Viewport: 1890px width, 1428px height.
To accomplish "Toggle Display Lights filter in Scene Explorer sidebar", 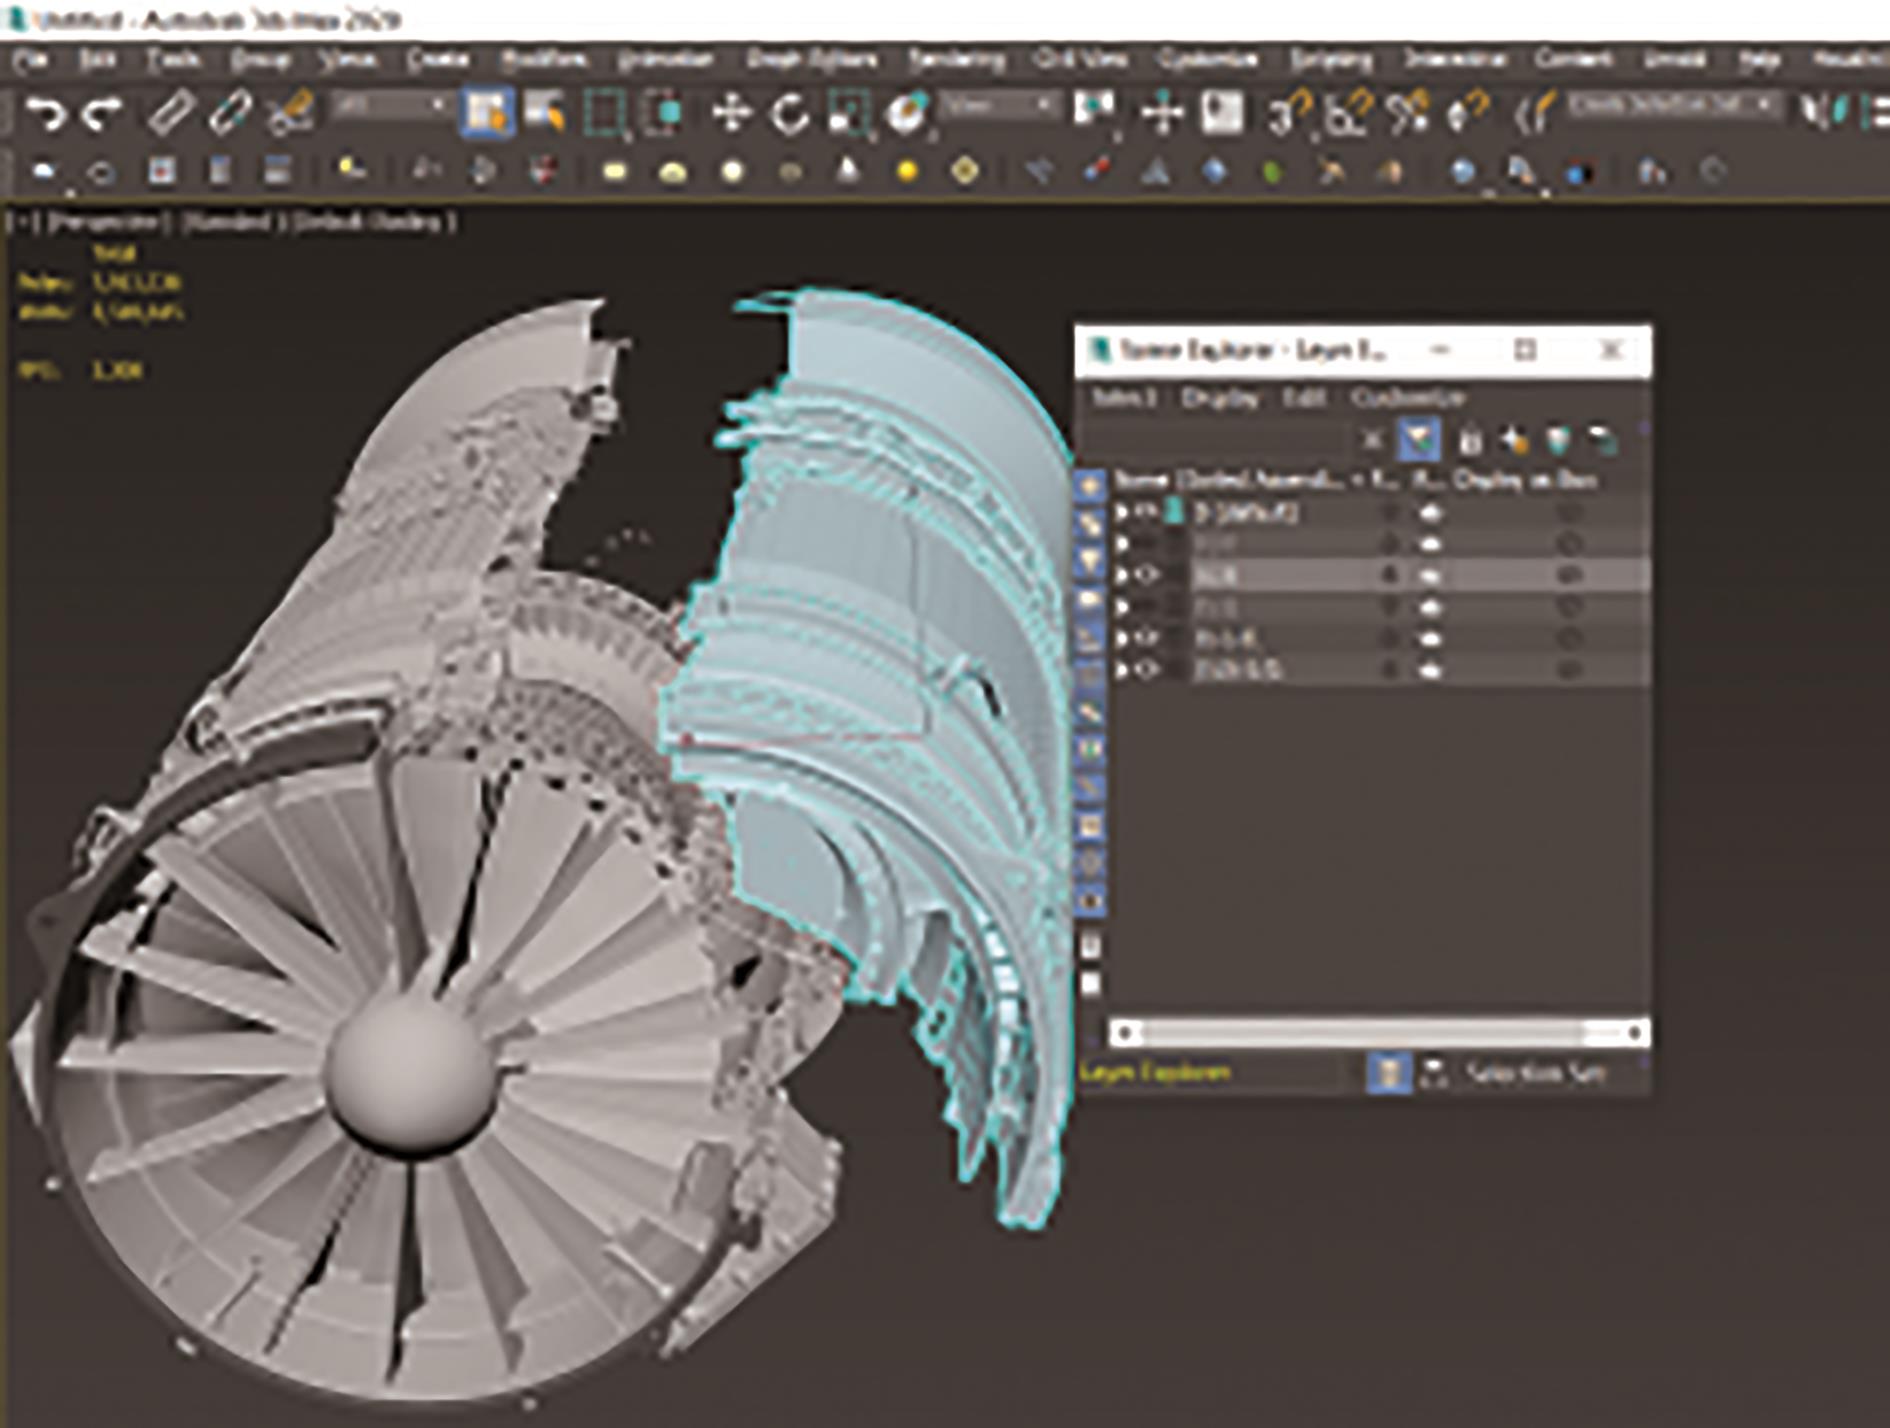I will 1090,561.
